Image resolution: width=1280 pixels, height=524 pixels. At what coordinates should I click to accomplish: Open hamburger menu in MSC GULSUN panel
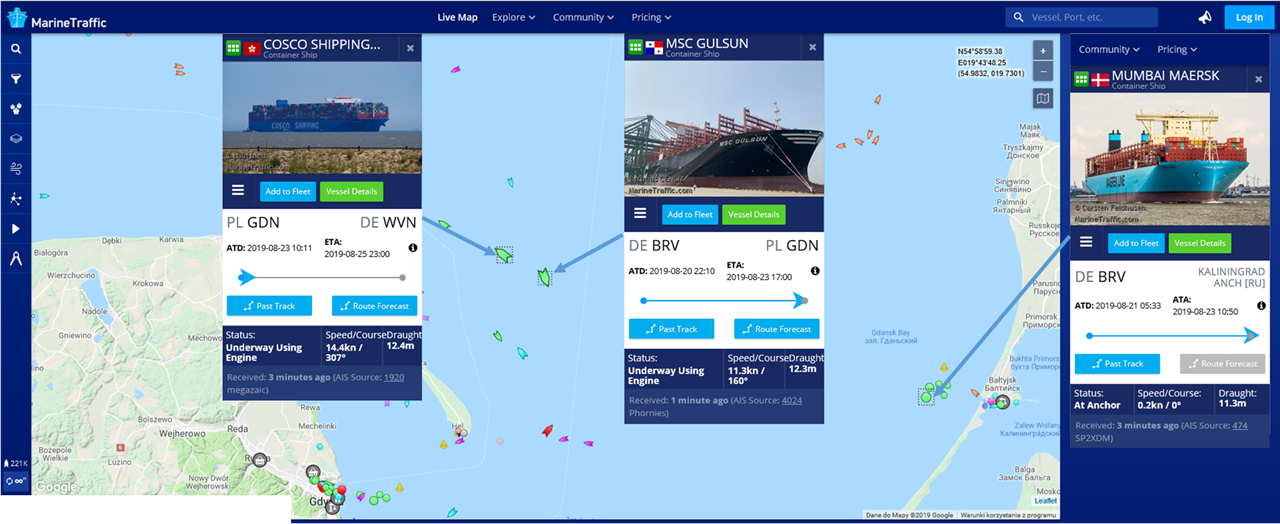pos(640,213)
